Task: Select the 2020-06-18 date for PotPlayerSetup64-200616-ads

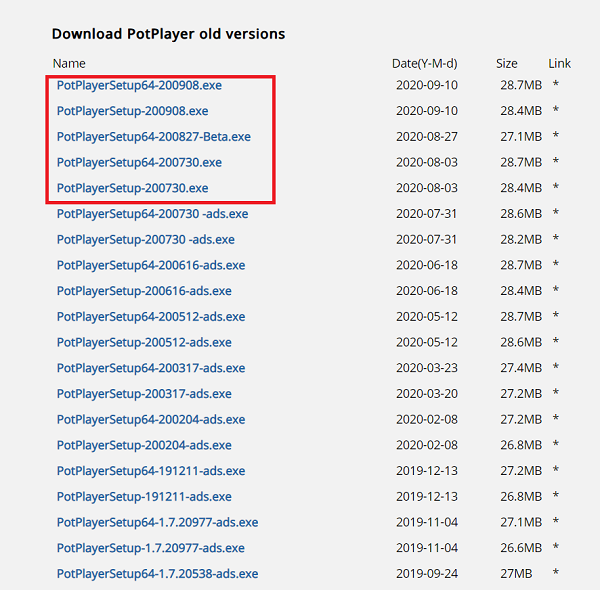Action: (x=427, y=265)
